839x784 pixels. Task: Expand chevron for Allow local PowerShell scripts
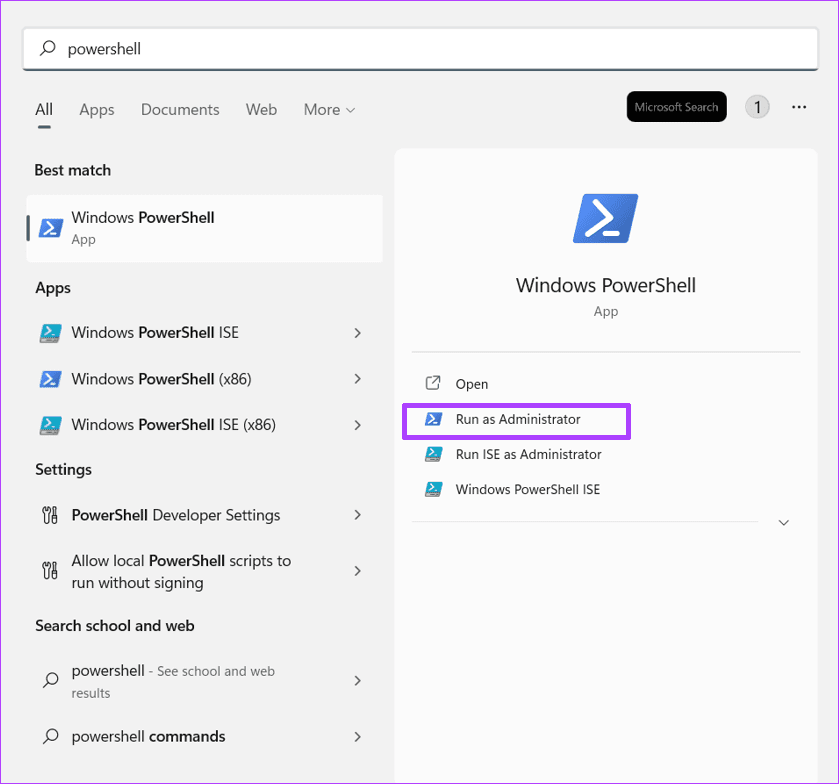pos(357,571)
